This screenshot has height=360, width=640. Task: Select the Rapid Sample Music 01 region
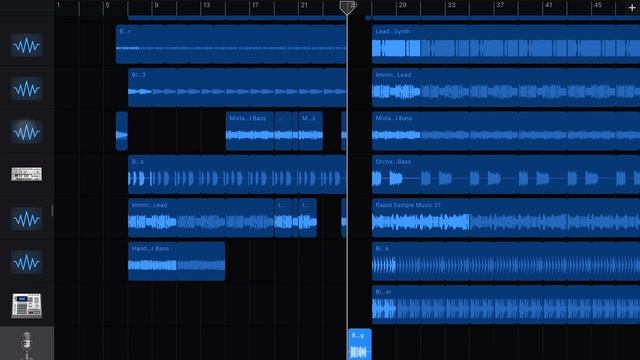(x=506, y=218)
